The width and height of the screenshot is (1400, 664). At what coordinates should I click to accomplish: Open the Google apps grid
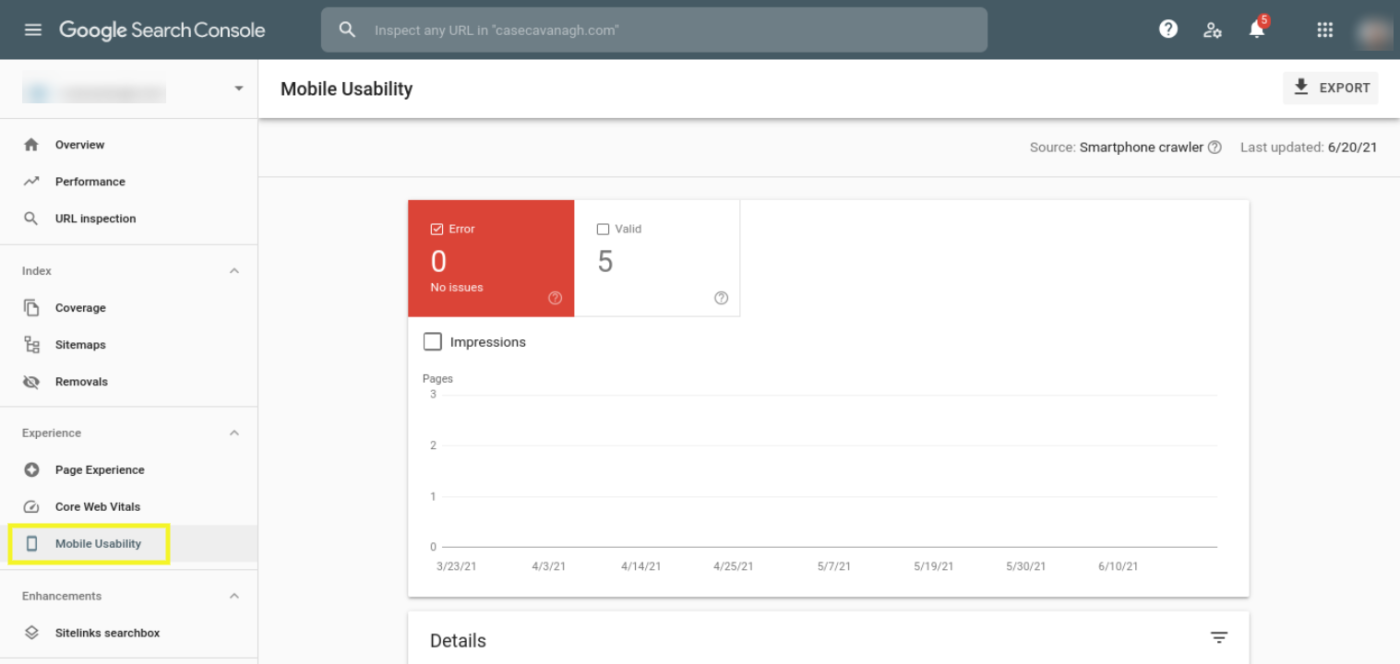pos(1325,30)
